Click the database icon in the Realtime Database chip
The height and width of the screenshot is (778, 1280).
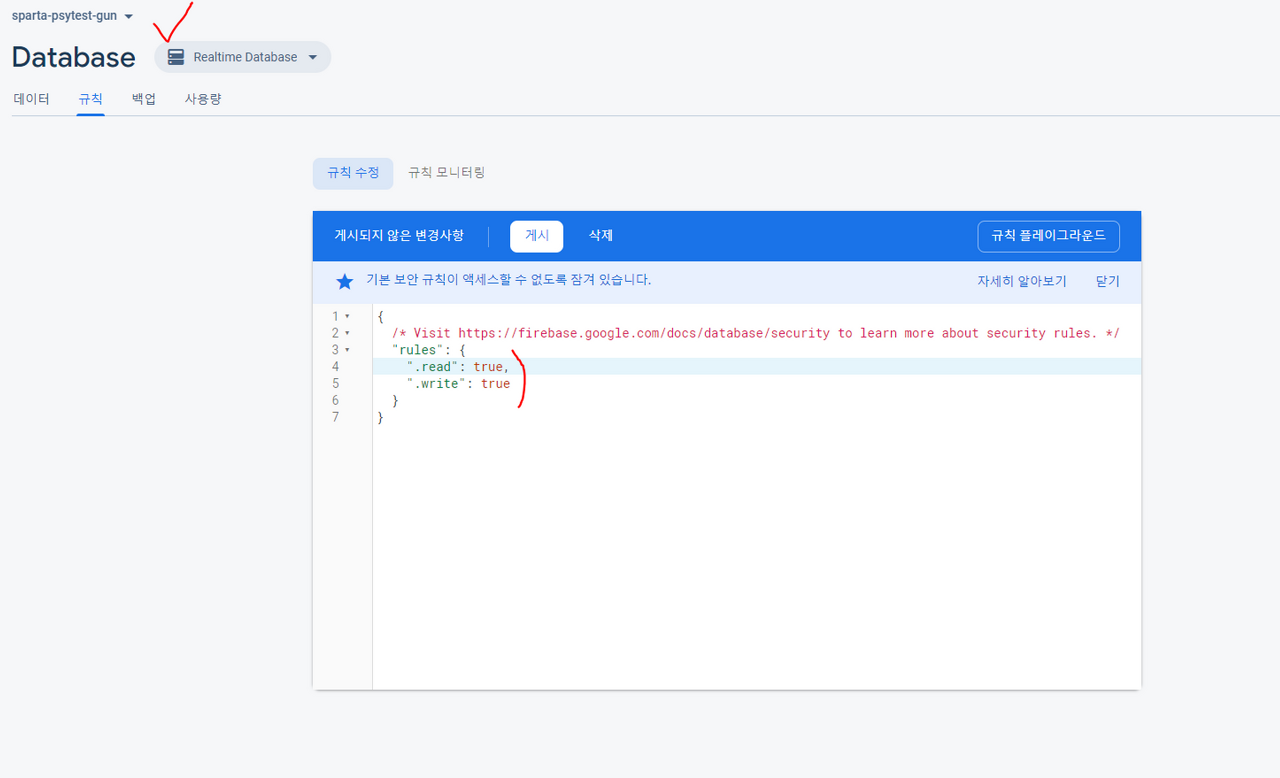(176, 57)
